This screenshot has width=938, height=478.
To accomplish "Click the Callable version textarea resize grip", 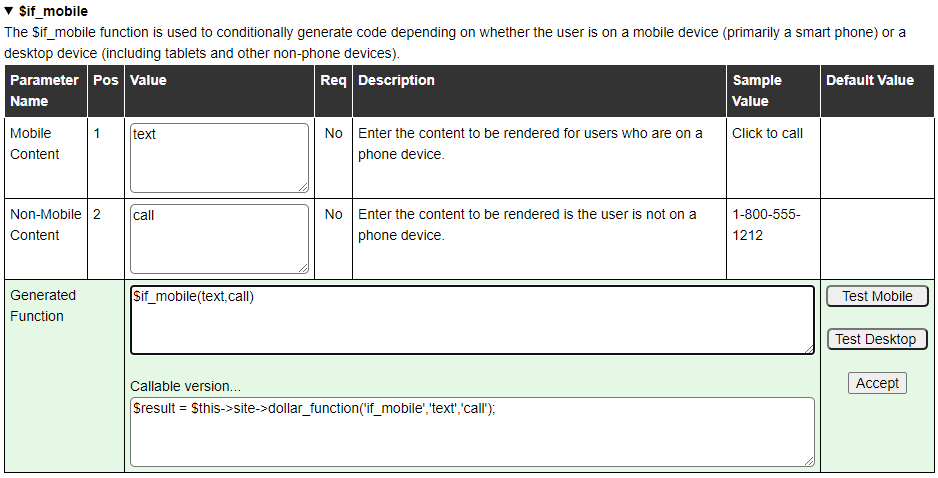I will (x=808, y=460).
